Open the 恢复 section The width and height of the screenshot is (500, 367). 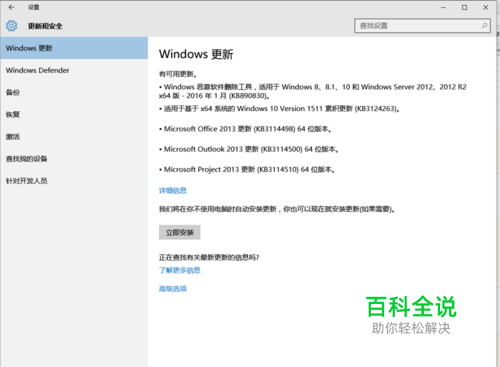point(74,114)
